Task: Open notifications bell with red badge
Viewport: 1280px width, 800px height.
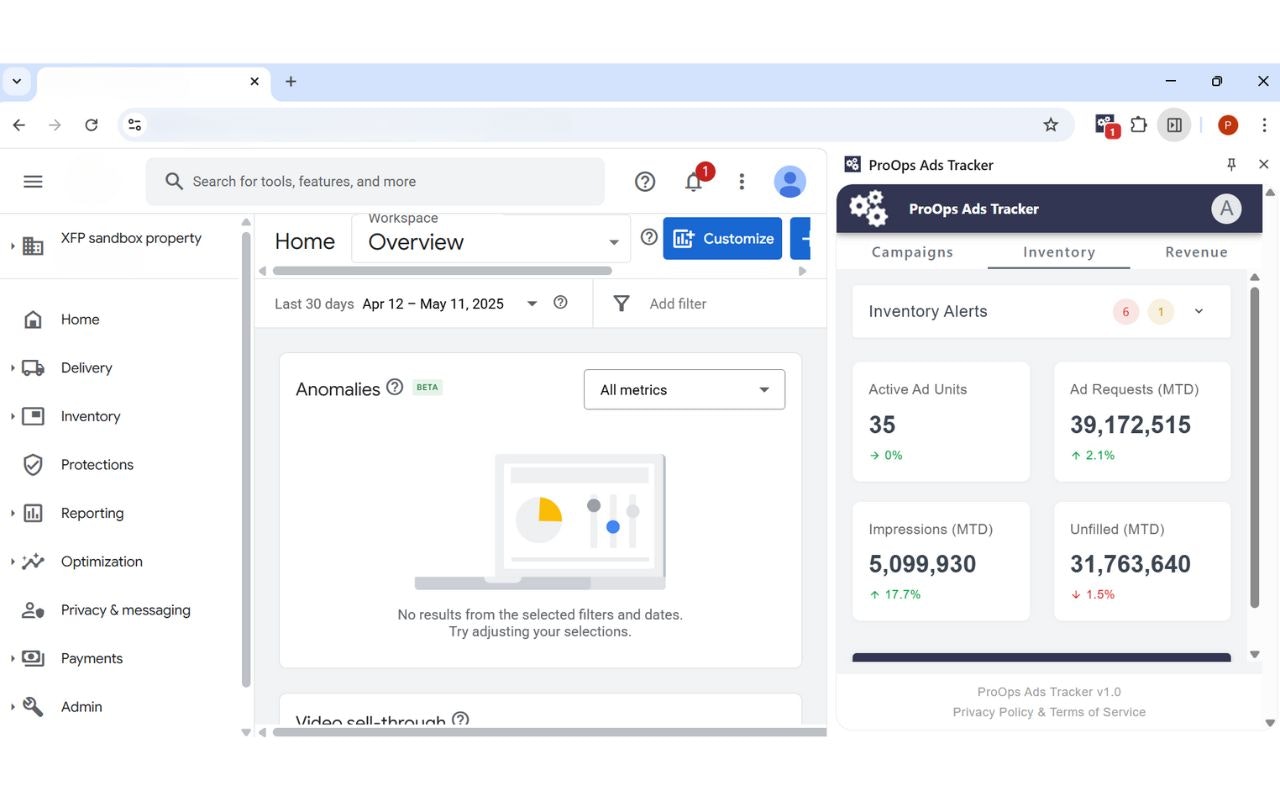Action: [x=694, y=181]
